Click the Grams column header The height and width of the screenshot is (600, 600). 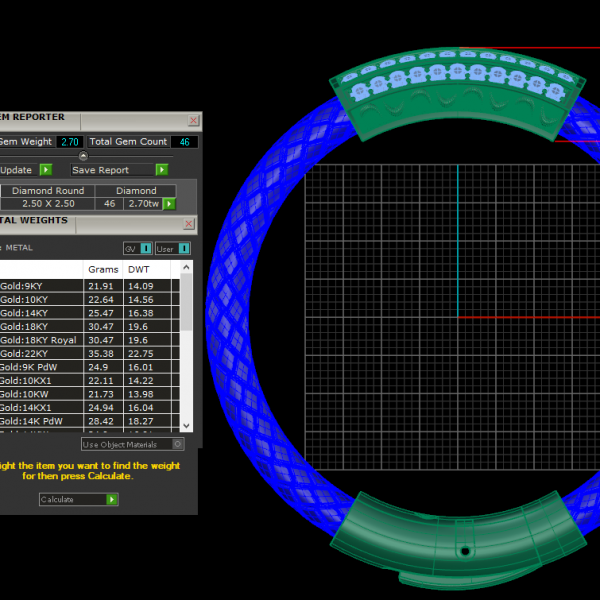[103, 270]
